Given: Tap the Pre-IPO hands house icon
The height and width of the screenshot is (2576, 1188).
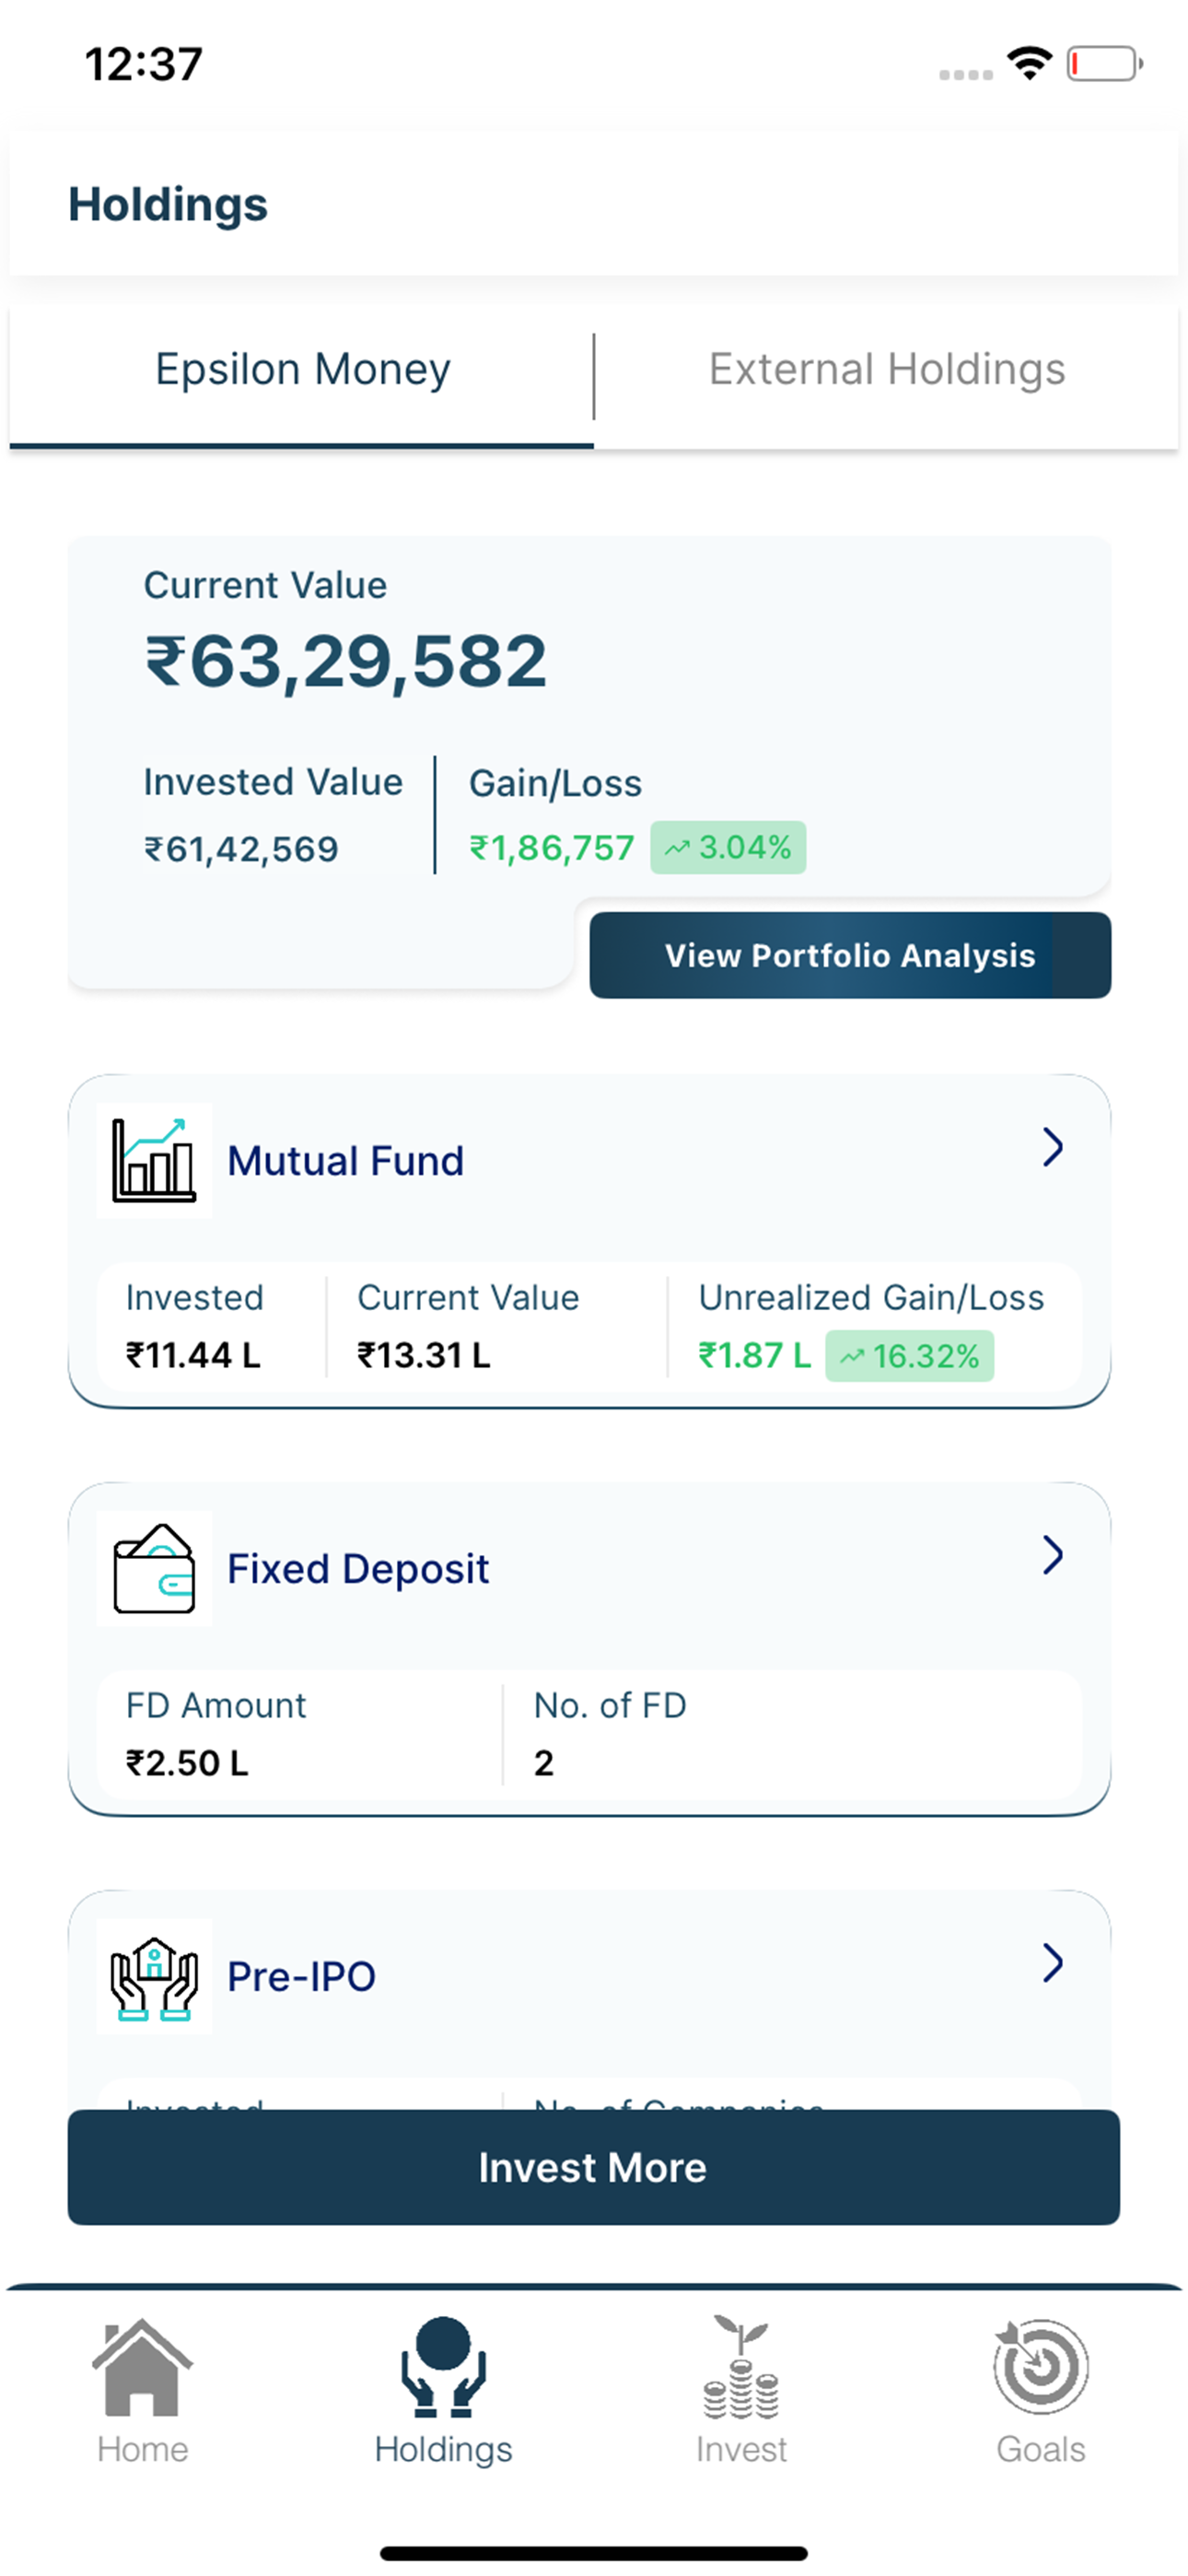Looking at the screenshot, I should pos(154,1976).
